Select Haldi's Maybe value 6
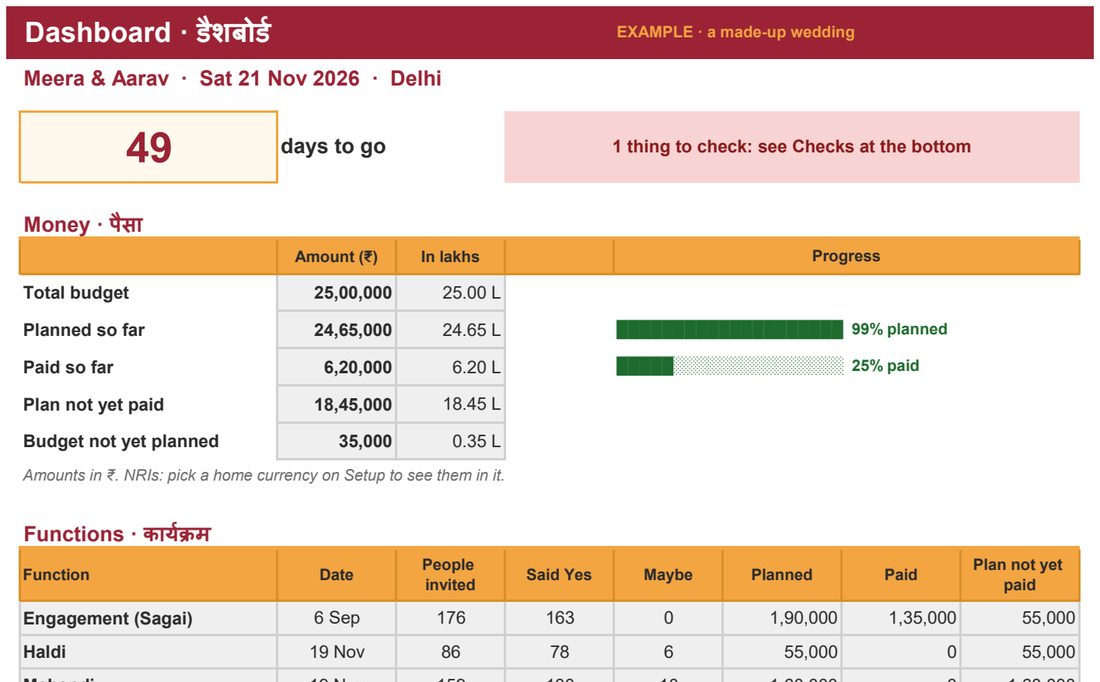 coord(668,652)
